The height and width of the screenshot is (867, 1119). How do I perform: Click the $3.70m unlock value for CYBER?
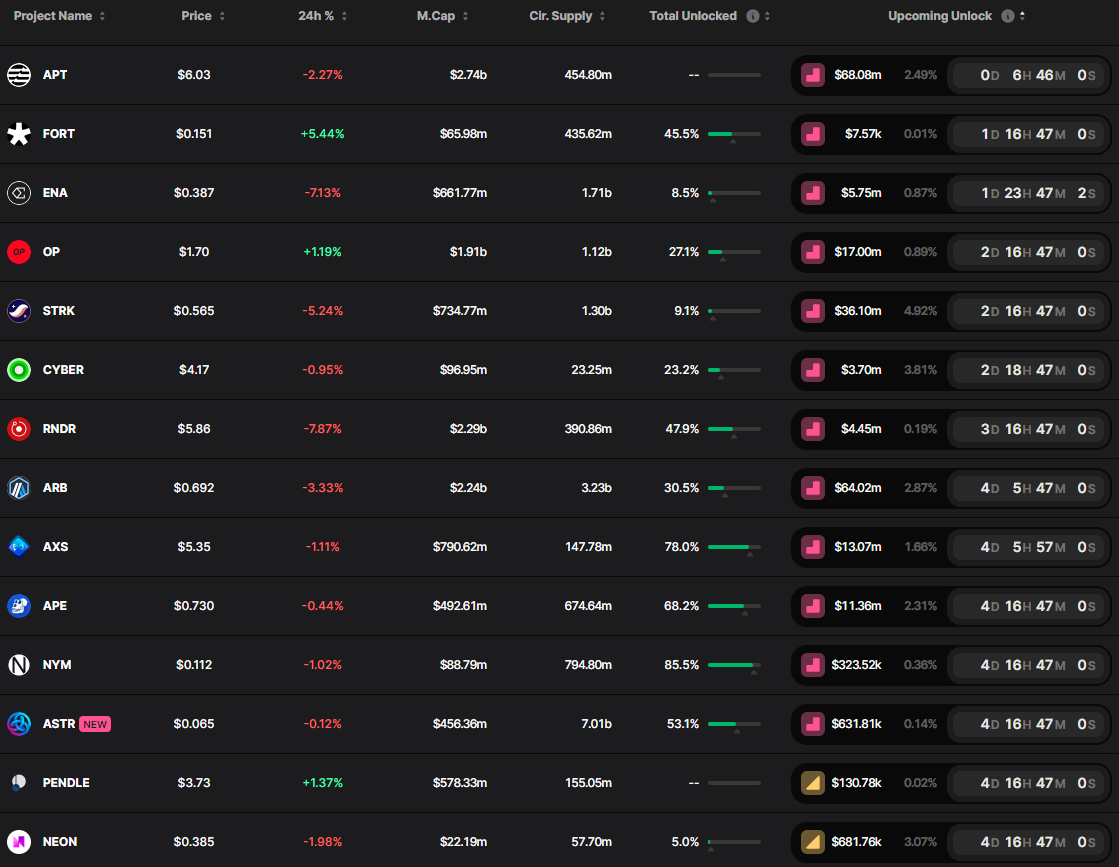861,370
